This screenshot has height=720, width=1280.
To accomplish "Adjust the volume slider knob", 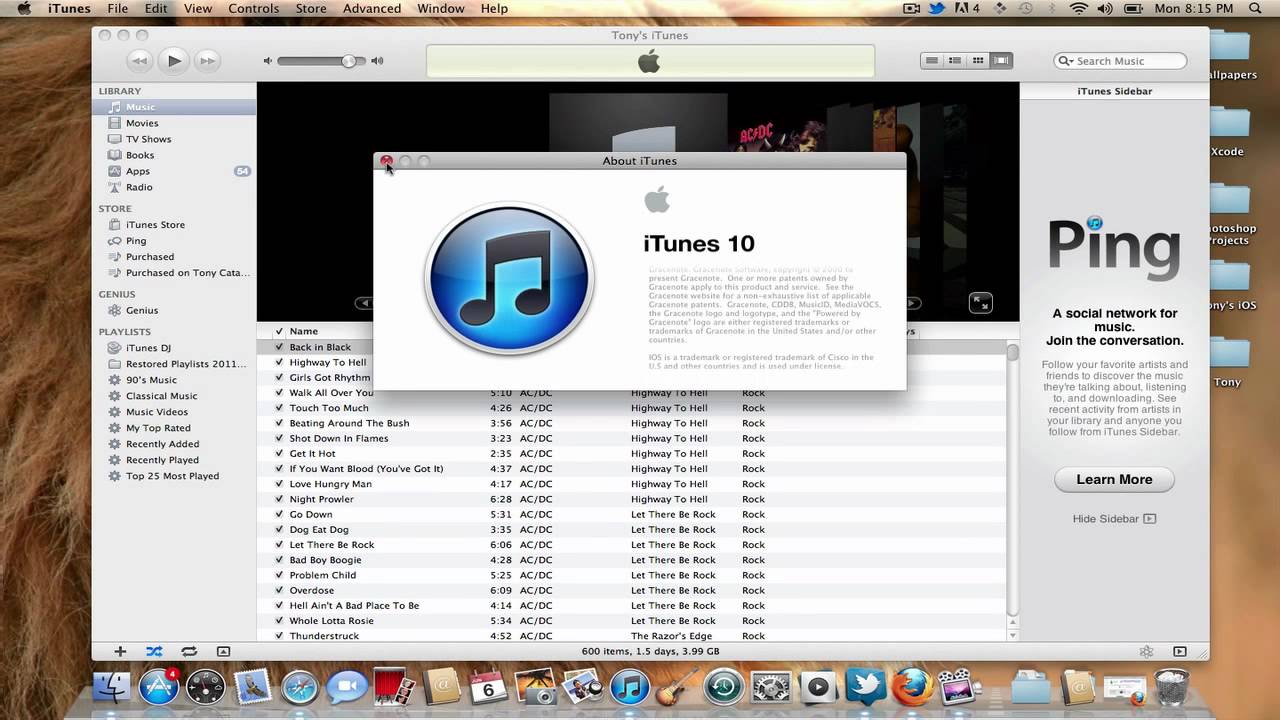I will point(349,61).
